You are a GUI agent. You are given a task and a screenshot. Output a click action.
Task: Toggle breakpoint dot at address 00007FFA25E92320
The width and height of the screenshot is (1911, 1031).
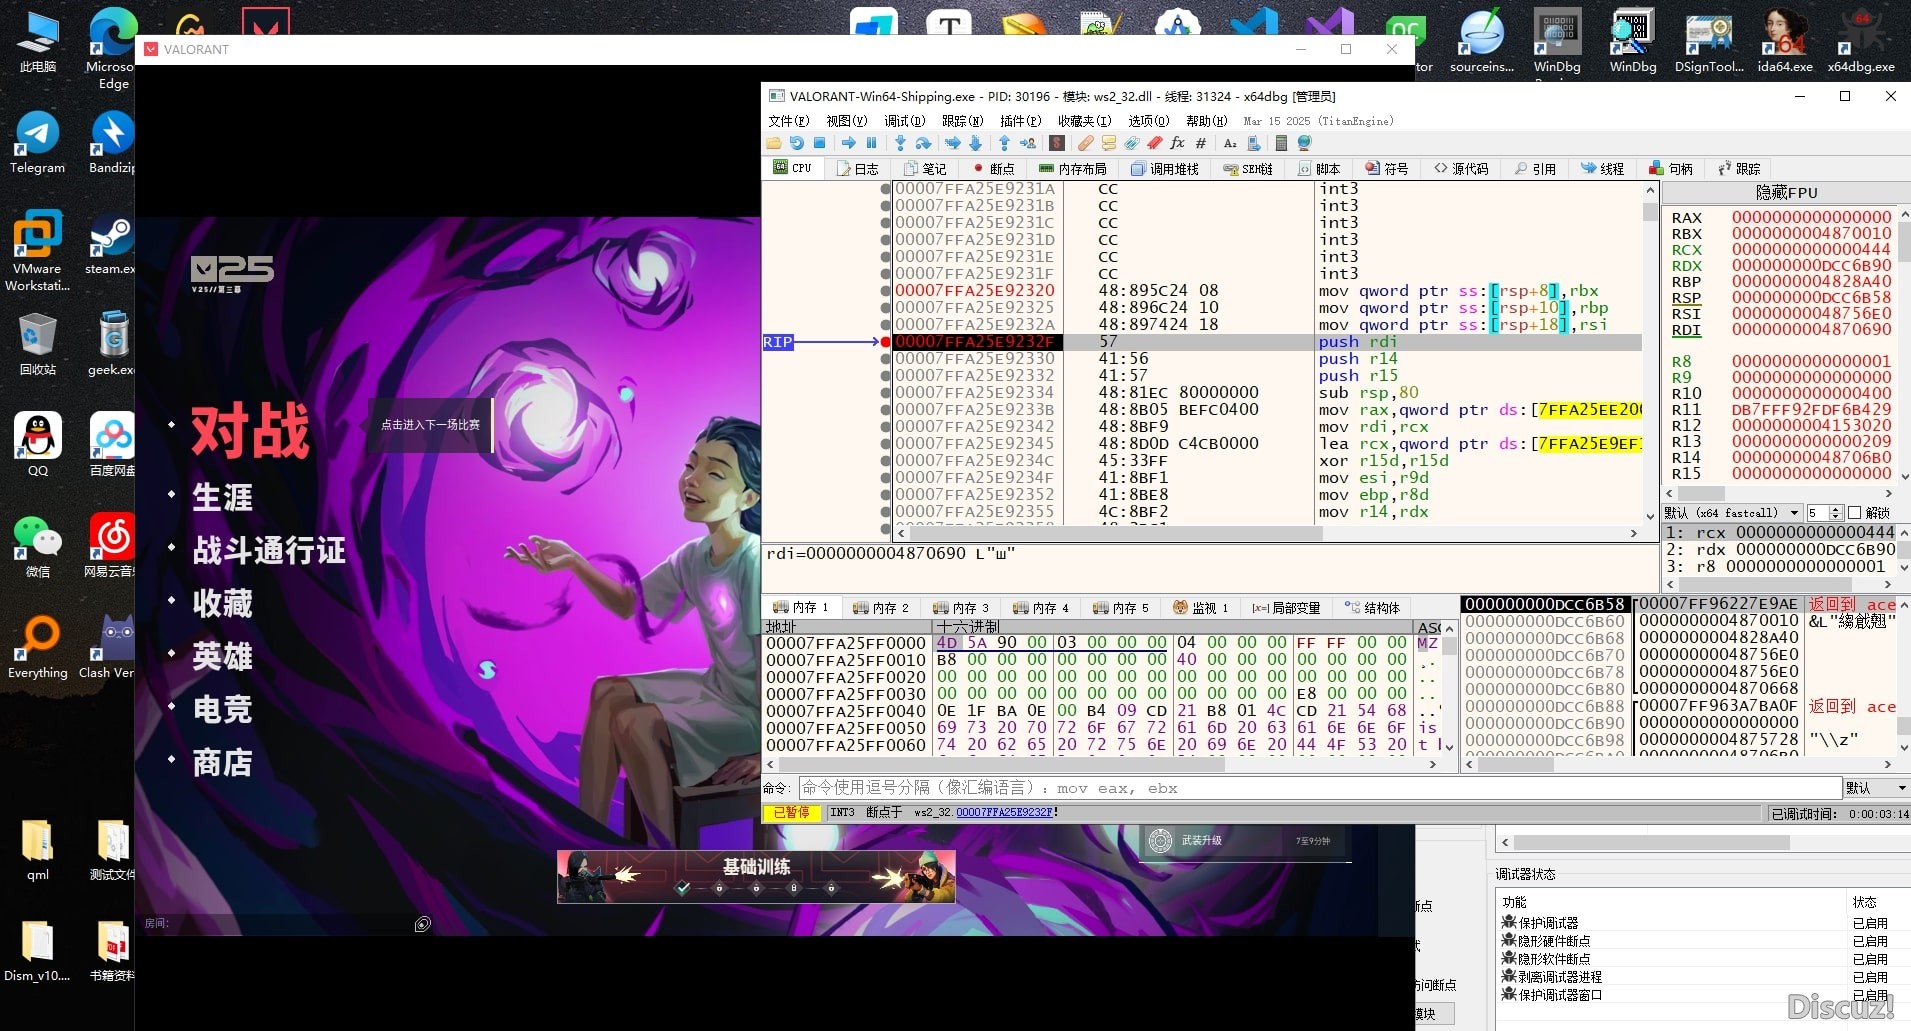pyautogui.click(x=886, y=291)
